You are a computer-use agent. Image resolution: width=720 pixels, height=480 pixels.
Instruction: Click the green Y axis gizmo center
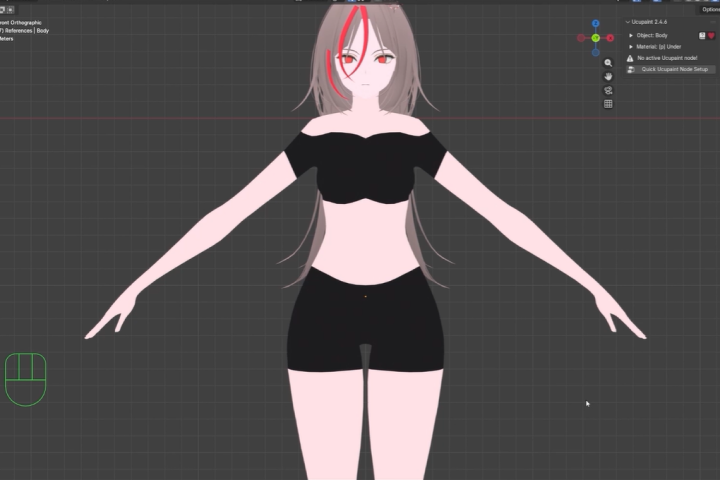point(596,38)
